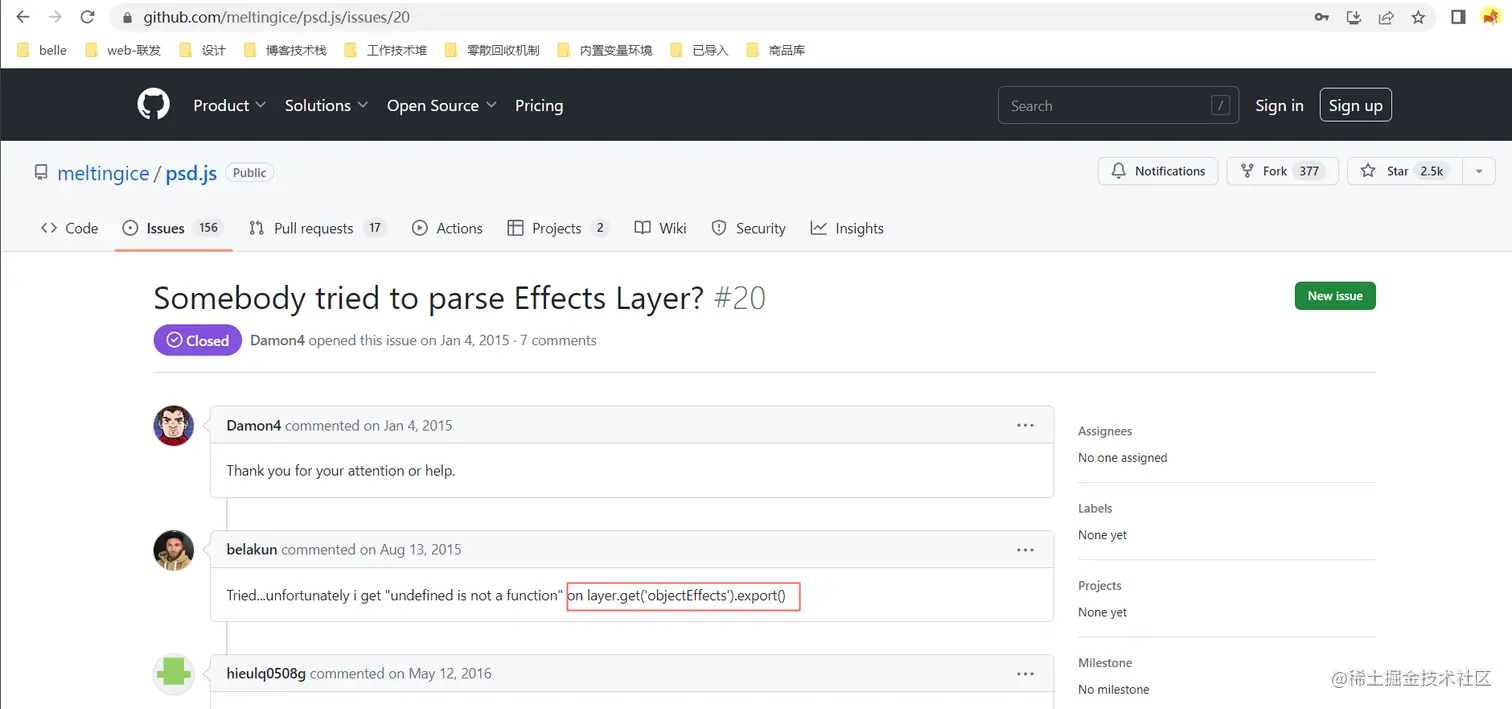Viewport: 1512px width, 709px height.
Task: Click the padlock site info icon
Action: [127, 17]
